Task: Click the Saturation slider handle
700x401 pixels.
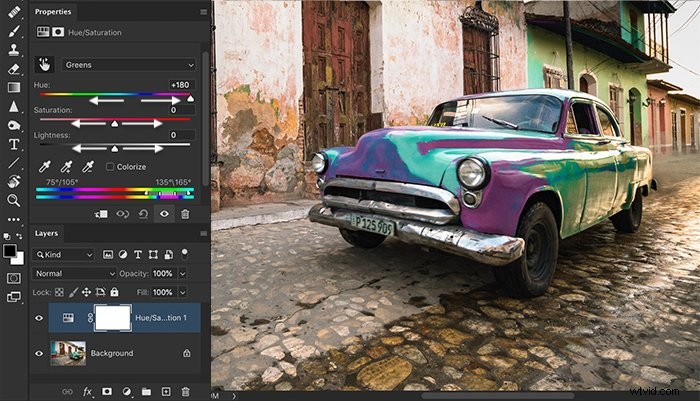Action: point(115,124)
